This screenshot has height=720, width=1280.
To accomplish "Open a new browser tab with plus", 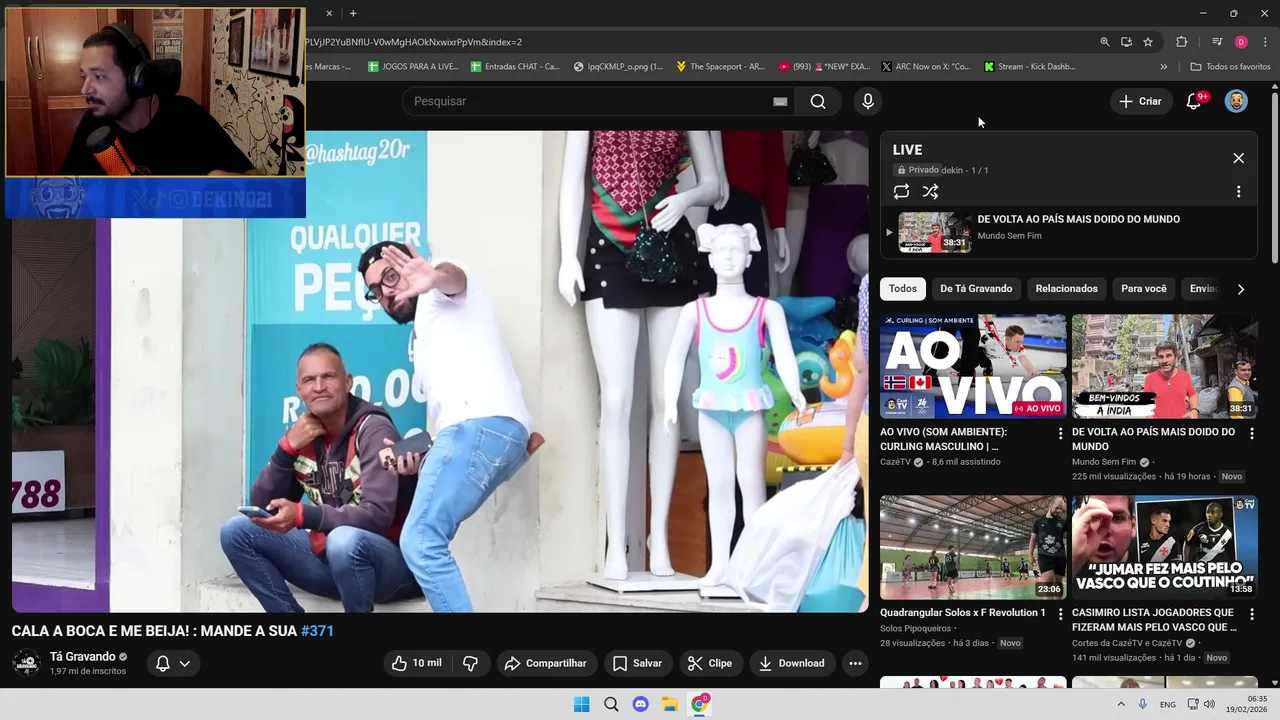I will tap(353, 13).
